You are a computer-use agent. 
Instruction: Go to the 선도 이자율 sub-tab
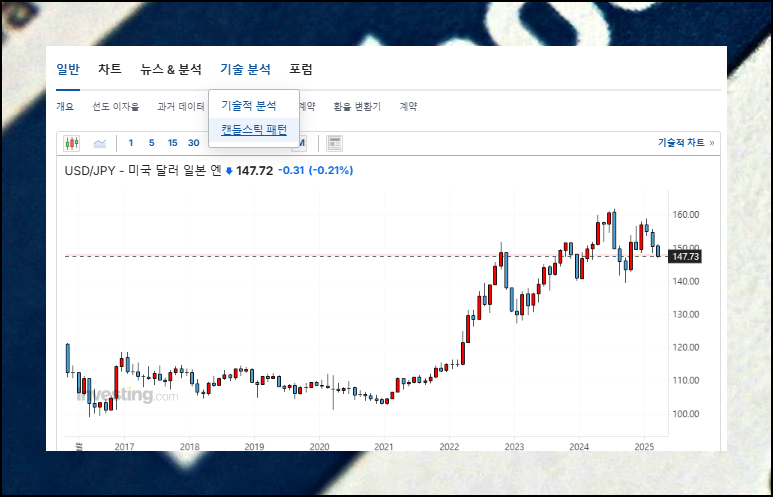pos(116,106)
